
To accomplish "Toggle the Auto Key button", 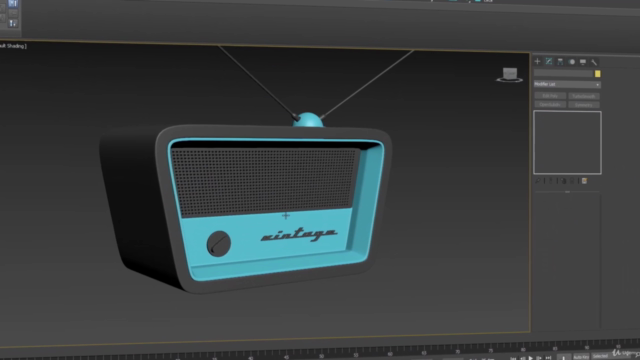I will 580,357.
